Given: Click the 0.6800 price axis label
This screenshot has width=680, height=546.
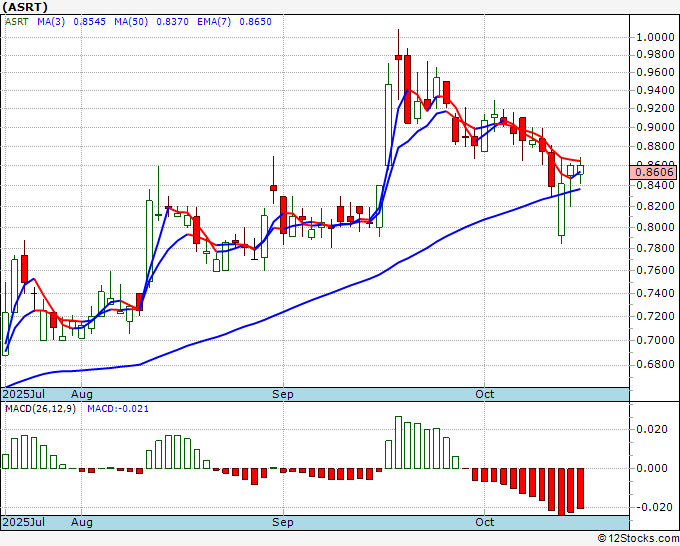Looking at the screenshot, I should [x=655, y=364].
